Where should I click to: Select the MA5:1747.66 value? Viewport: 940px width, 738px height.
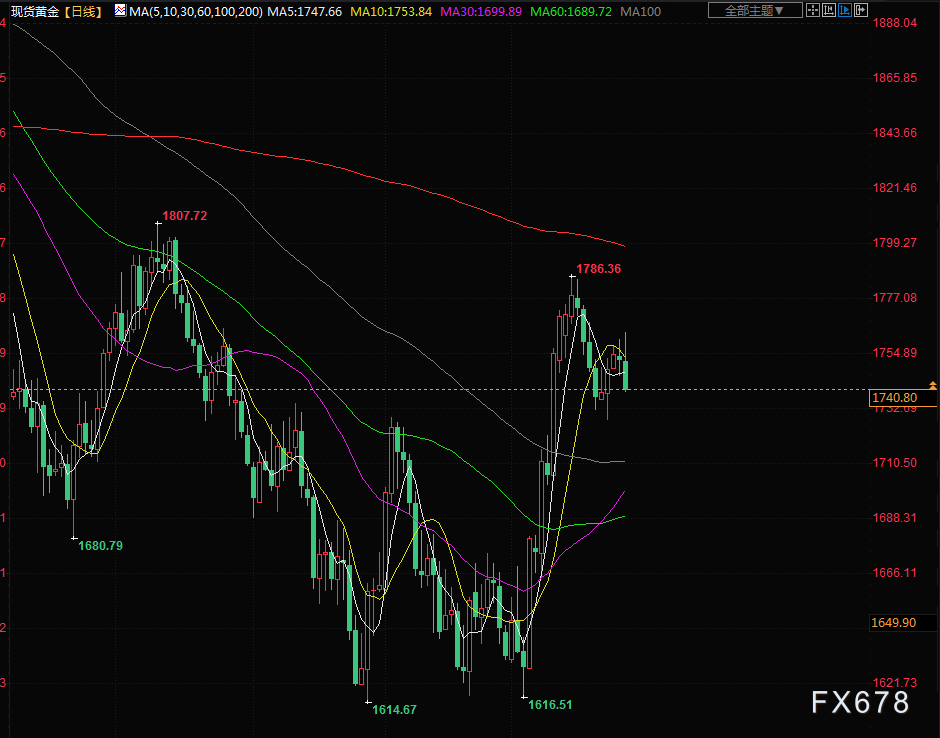[305, 11]
